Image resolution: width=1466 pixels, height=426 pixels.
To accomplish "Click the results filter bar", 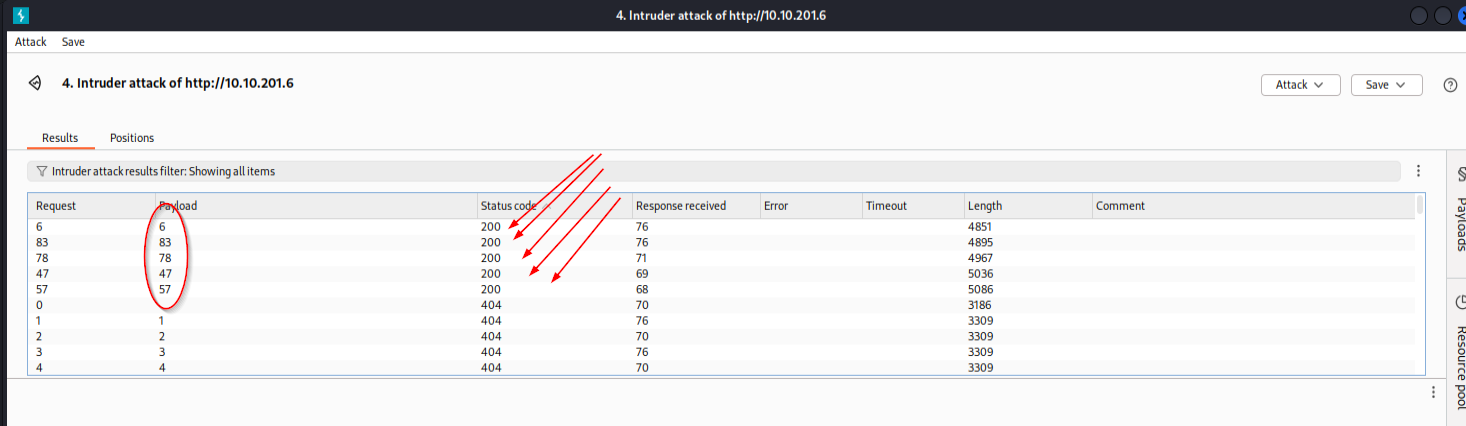I will click(x=700, y=171).
